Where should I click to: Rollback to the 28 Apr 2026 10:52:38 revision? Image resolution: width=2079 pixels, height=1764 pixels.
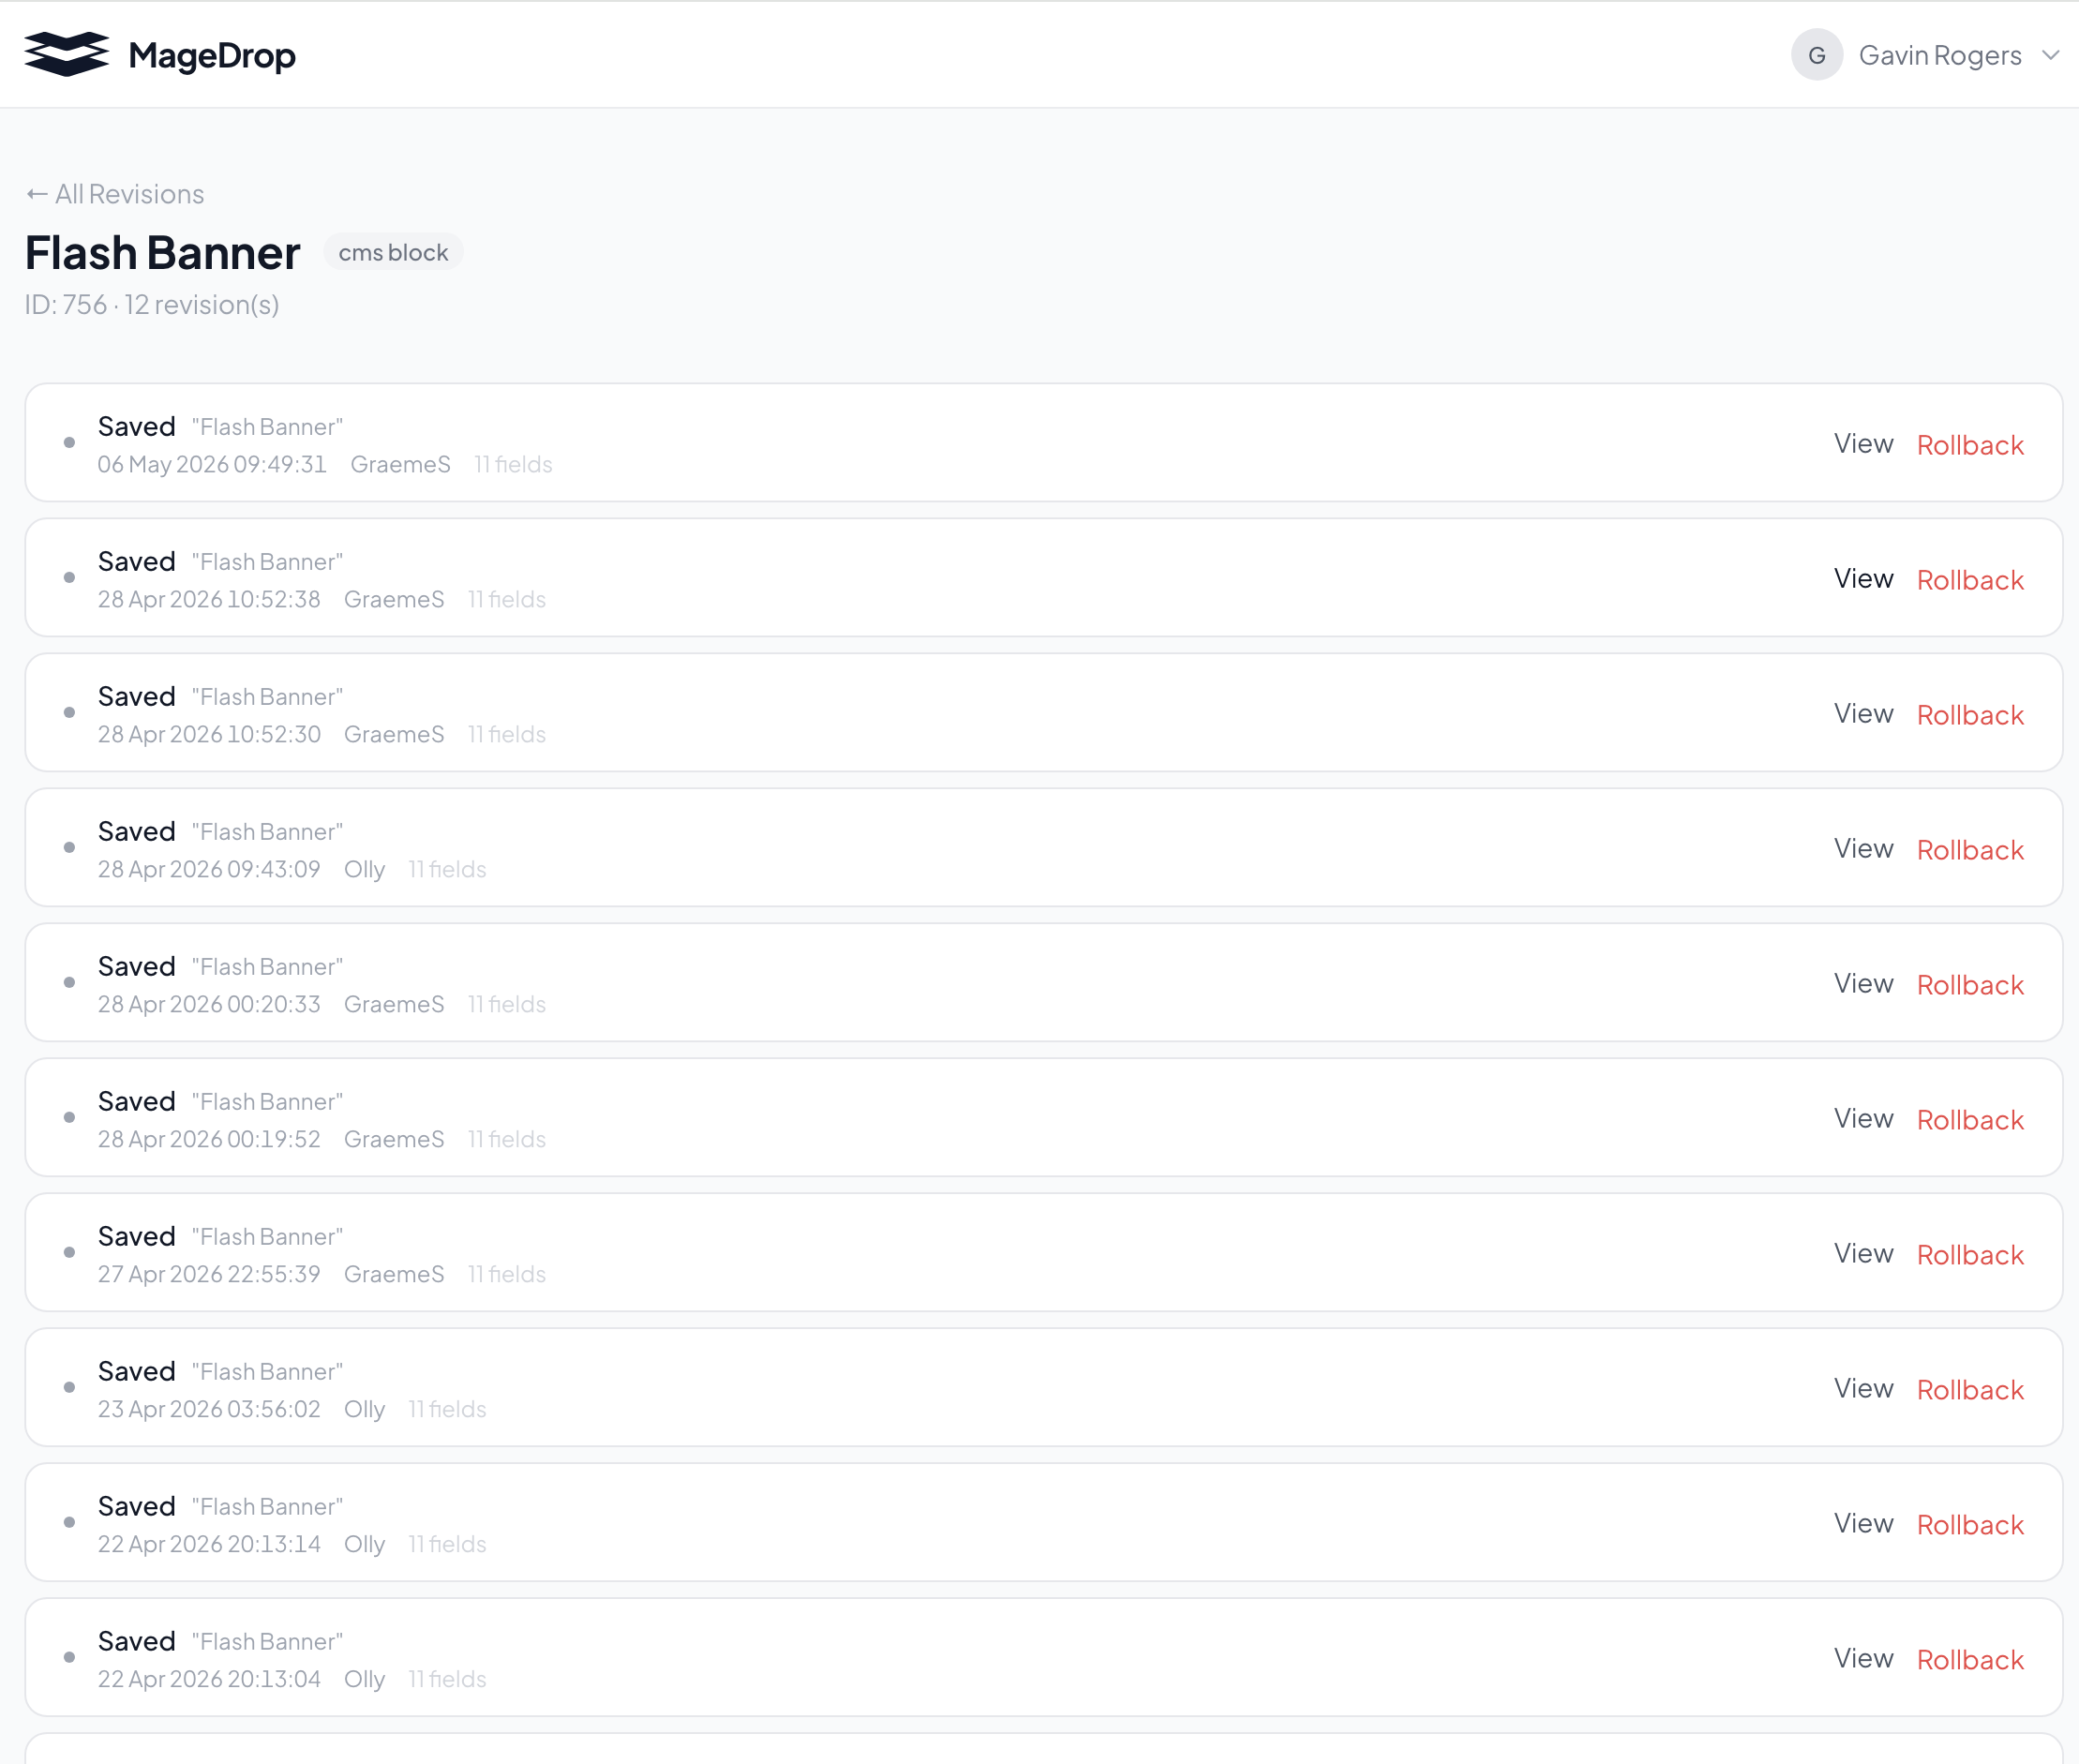coord(1969,580)
